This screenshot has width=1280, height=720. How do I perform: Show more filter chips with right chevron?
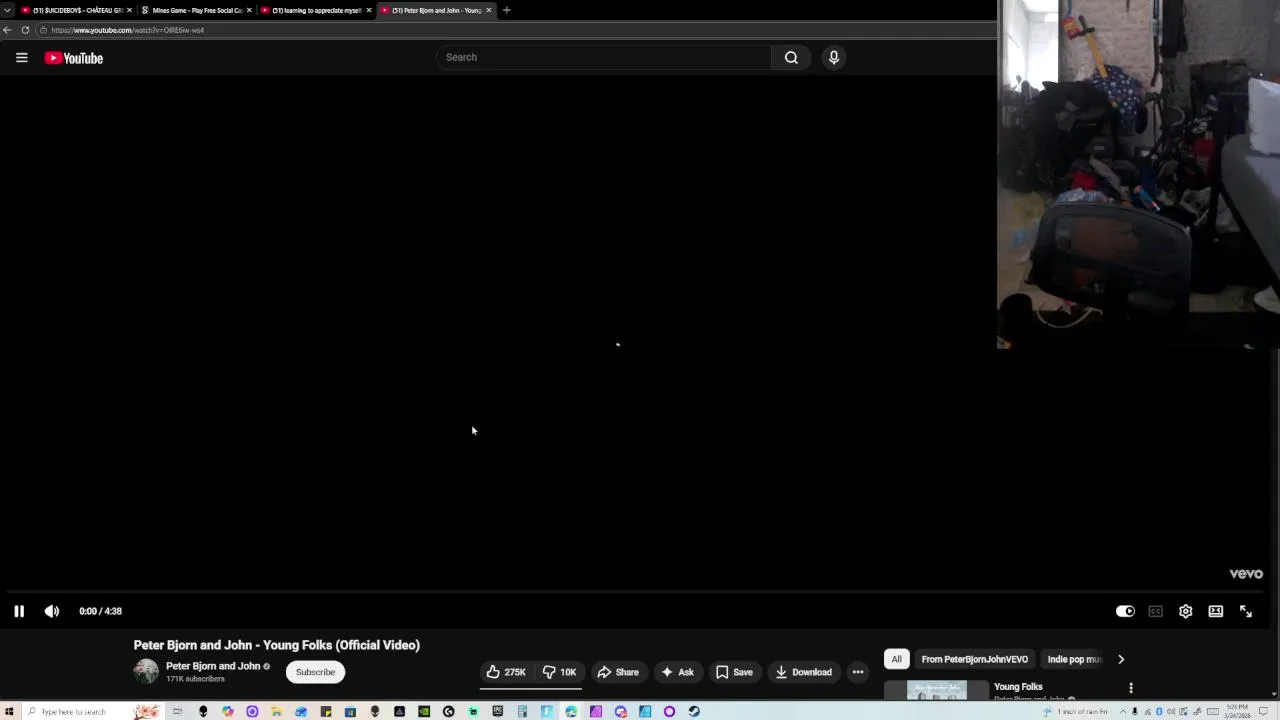click(x=1121, y=659)
